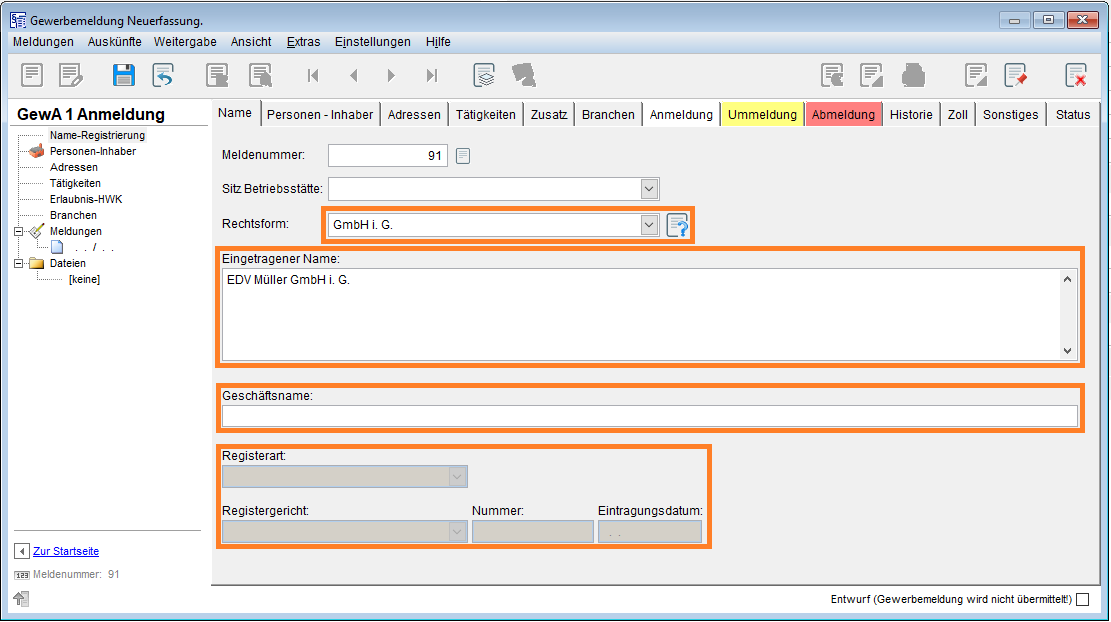1111x622 pixels.
Task: Collapse the Meldungen tree node
Action: (x=20, y=231)
